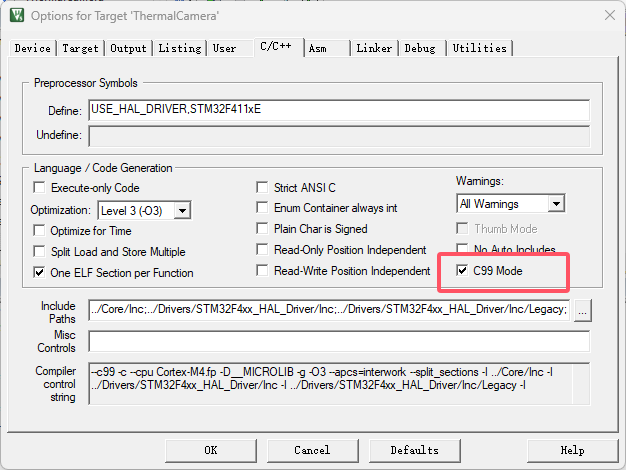The height and width of the screenshot is (470, 626).
Task: Click the Cancel button
Action: point(312,450)
